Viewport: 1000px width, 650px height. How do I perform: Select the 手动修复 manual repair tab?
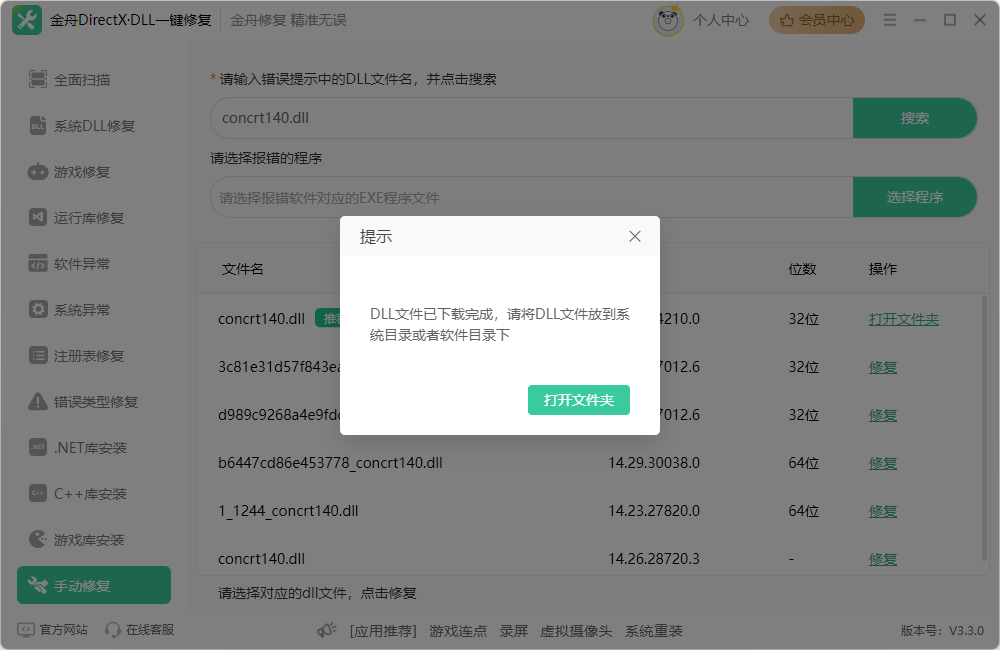pyautogui.click(x=94, y=585)
